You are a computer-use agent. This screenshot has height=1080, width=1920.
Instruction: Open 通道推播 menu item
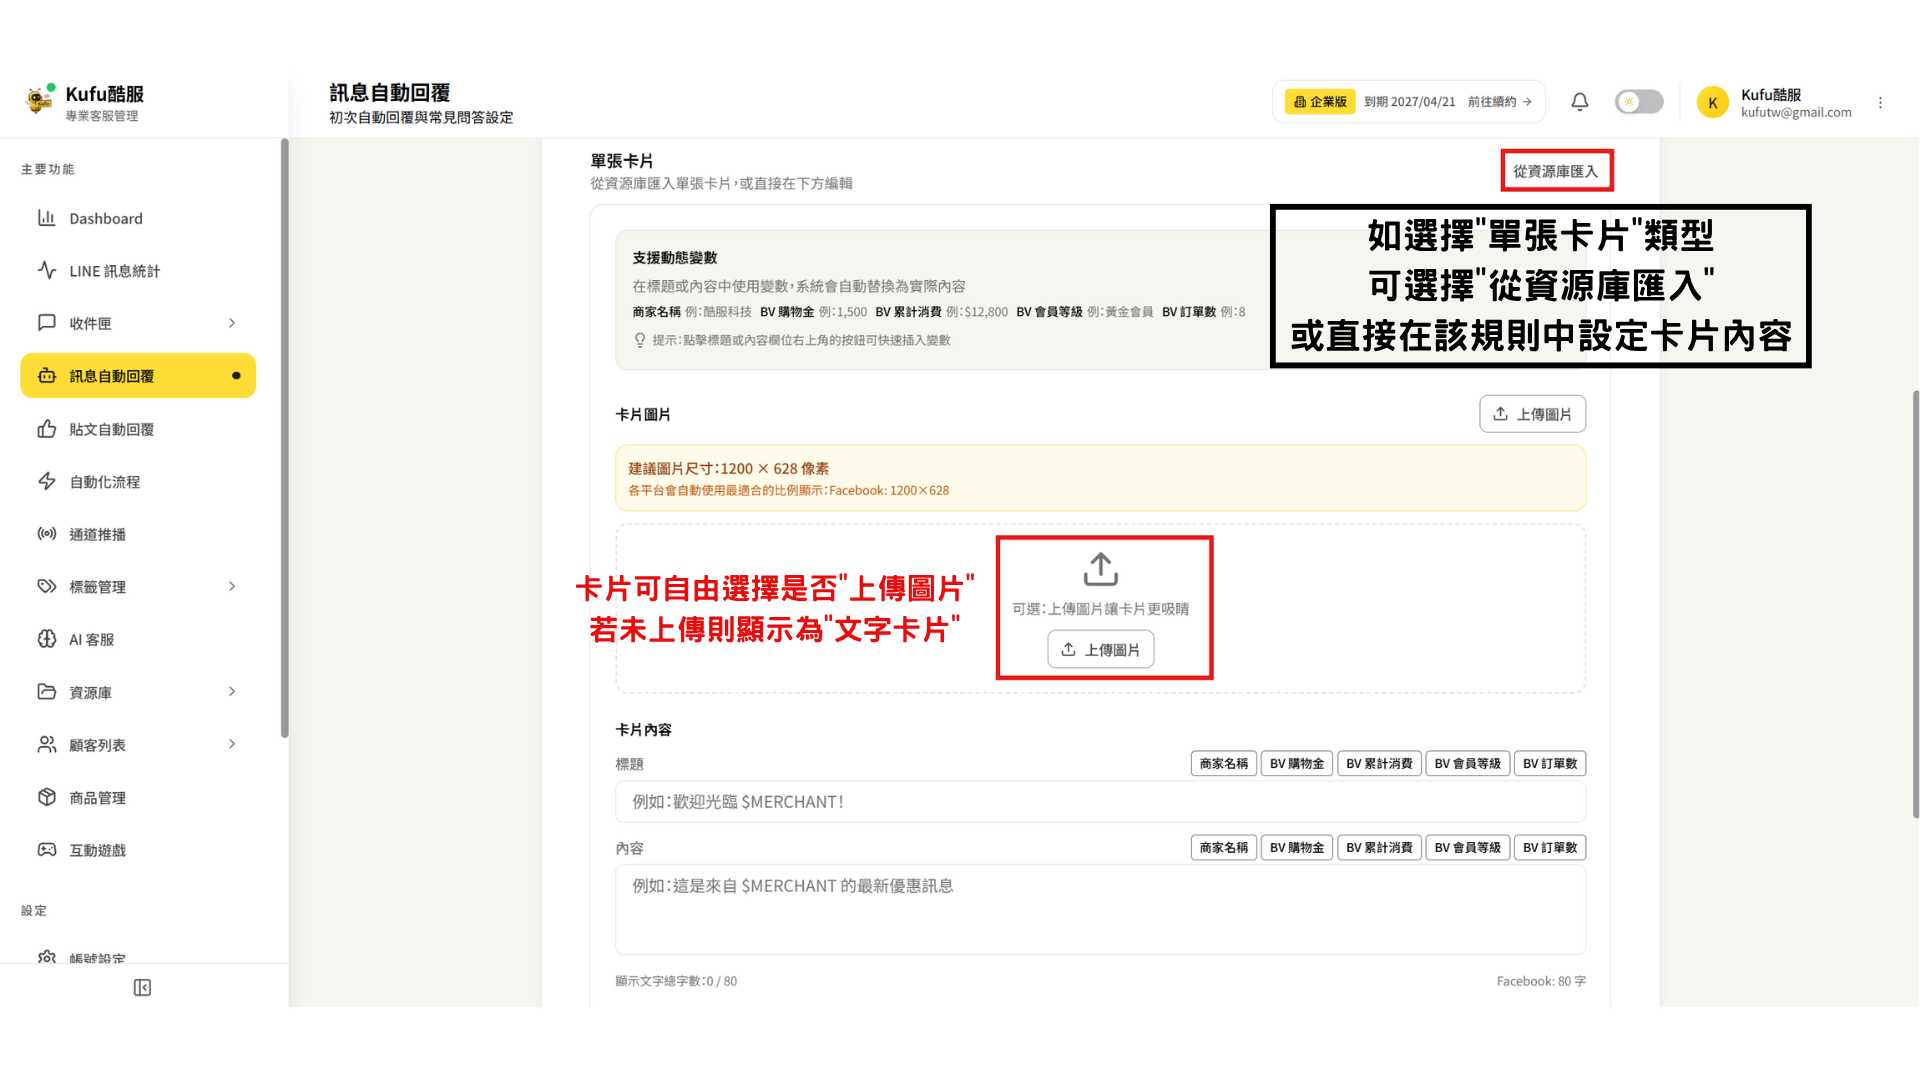(x=138, y=534)
